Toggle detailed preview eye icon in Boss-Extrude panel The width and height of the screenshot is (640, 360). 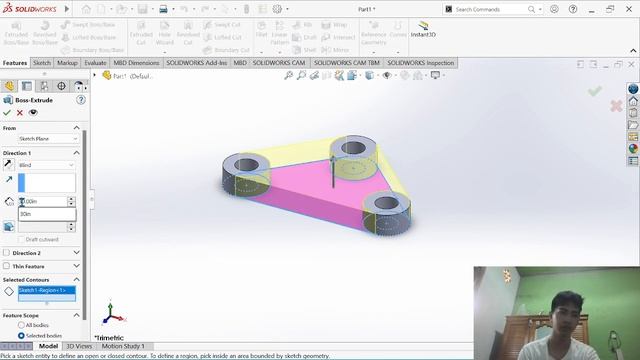(33, 113)
